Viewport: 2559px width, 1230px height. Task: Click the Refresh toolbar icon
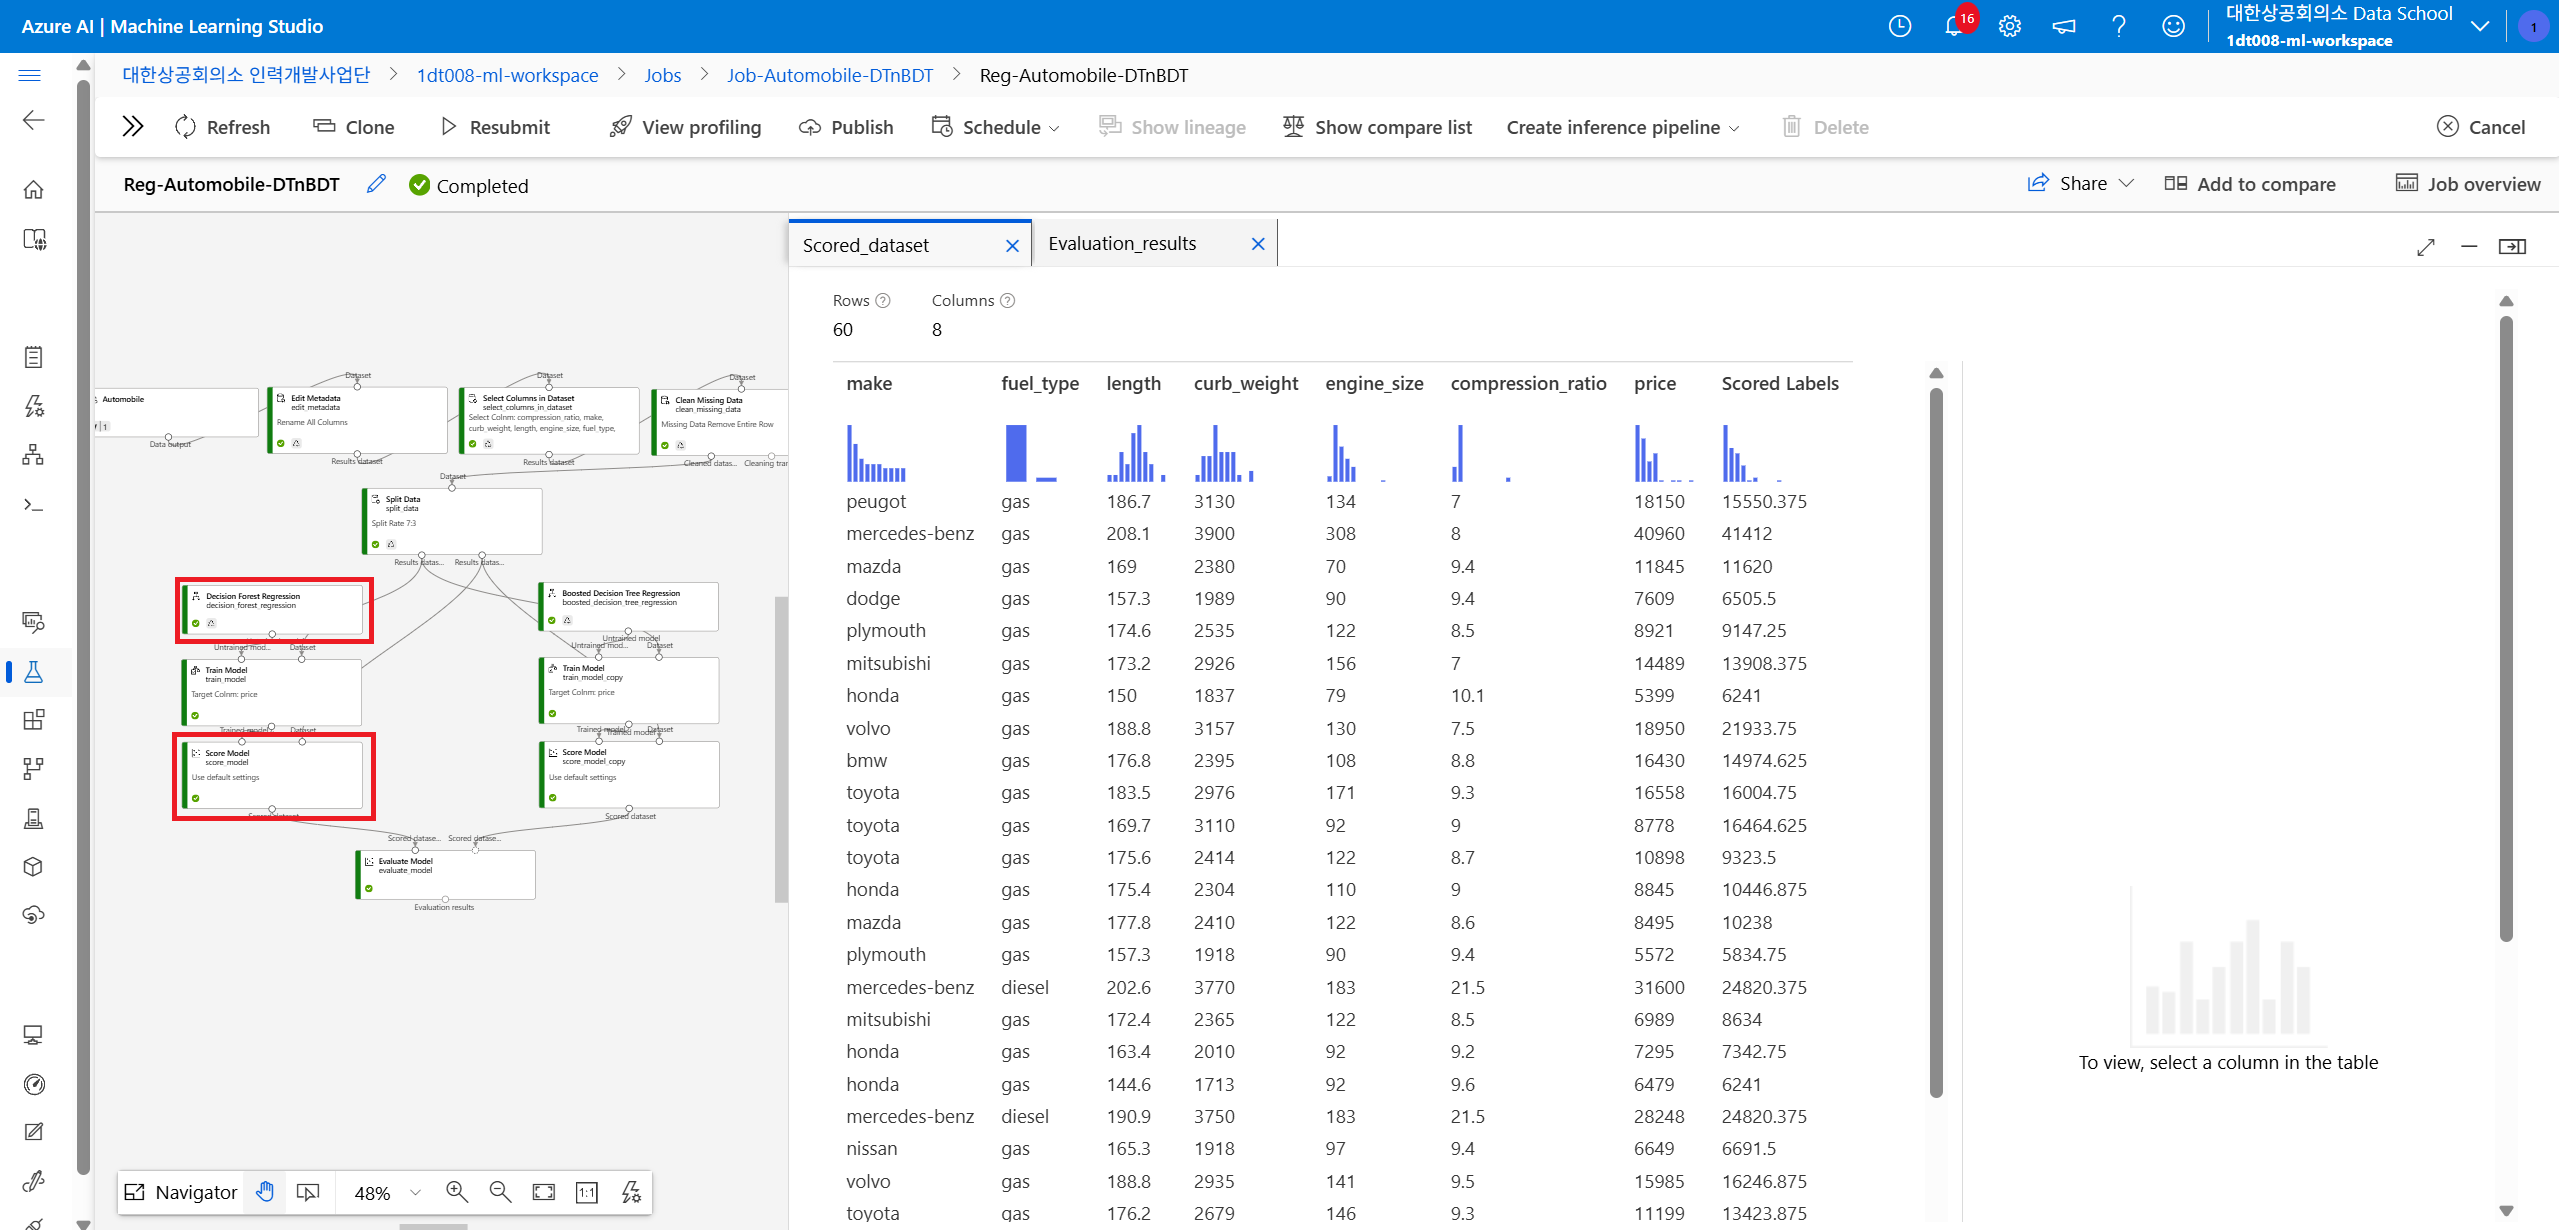pyautogui.click(x=185, y=127)
